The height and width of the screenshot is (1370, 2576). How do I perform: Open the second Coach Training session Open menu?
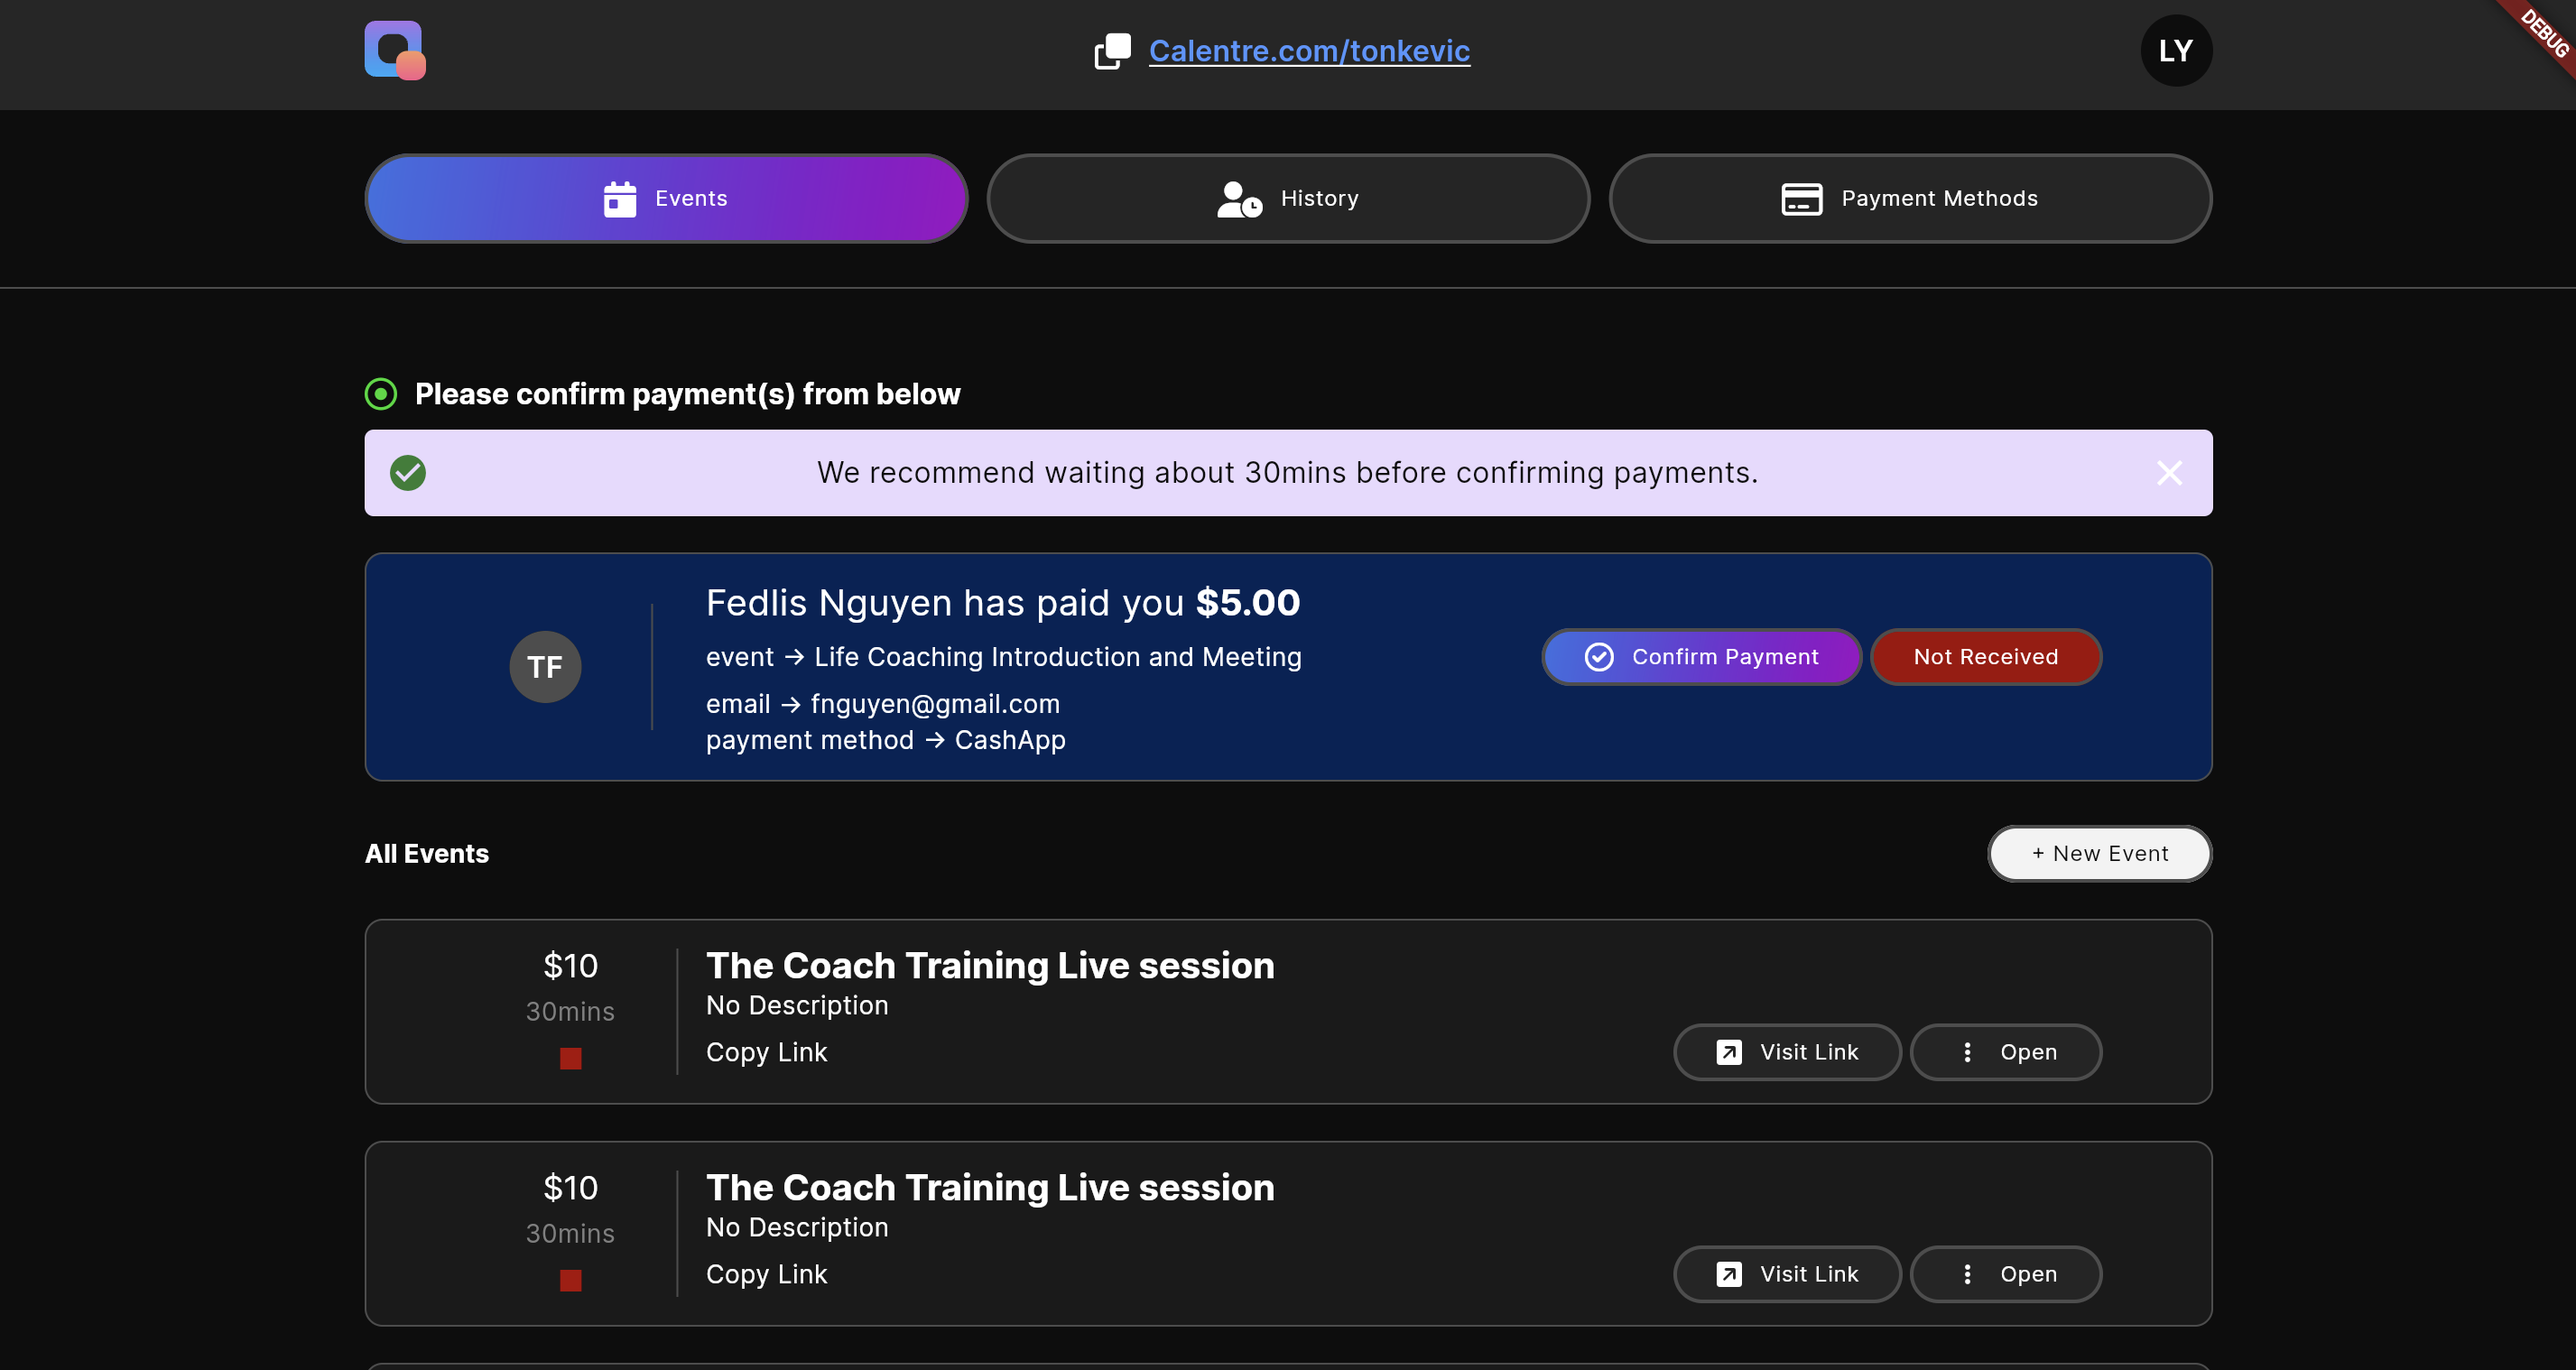point(2006,1273)
